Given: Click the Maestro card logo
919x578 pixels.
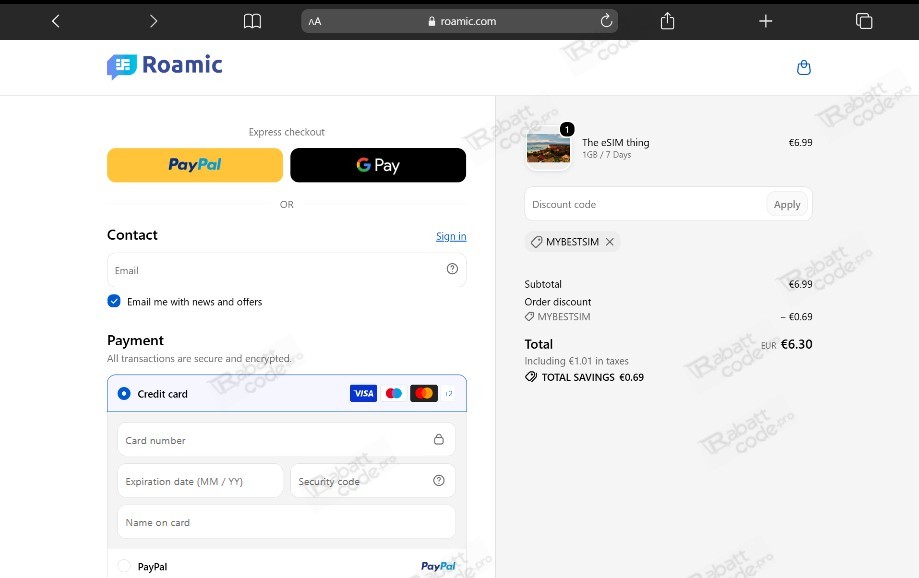Looking at the screenshot, I should click(394, 393).
